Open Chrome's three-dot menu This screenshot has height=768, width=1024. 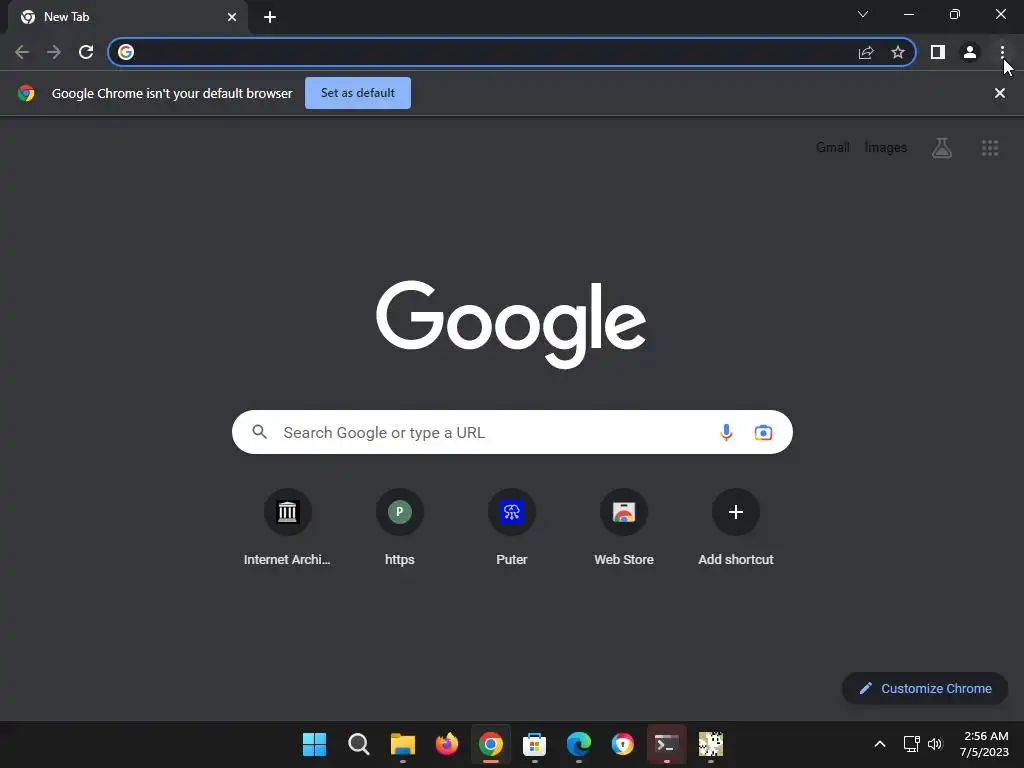pos(1002,52)
